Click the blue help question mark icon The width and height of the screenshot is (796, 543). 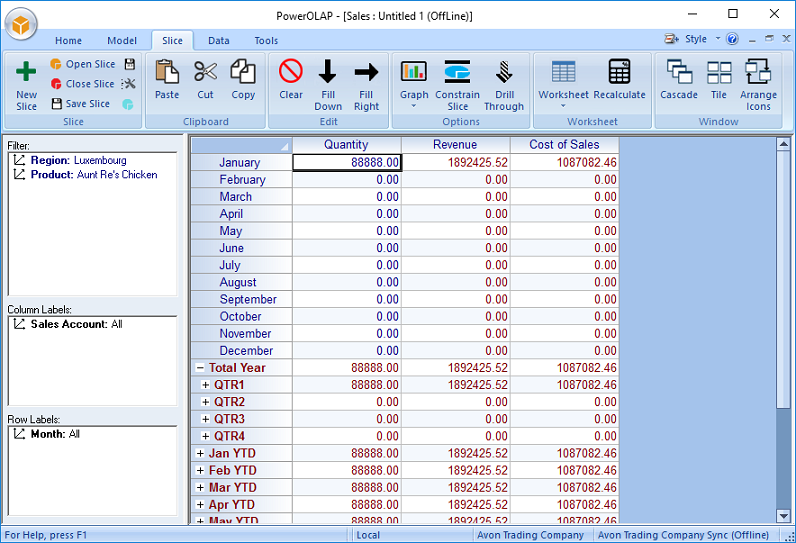[x=732, y=39]
